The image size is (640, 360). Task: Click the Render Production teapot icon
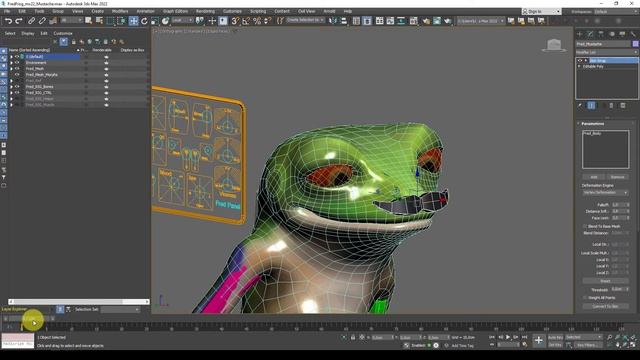[448, 21]
